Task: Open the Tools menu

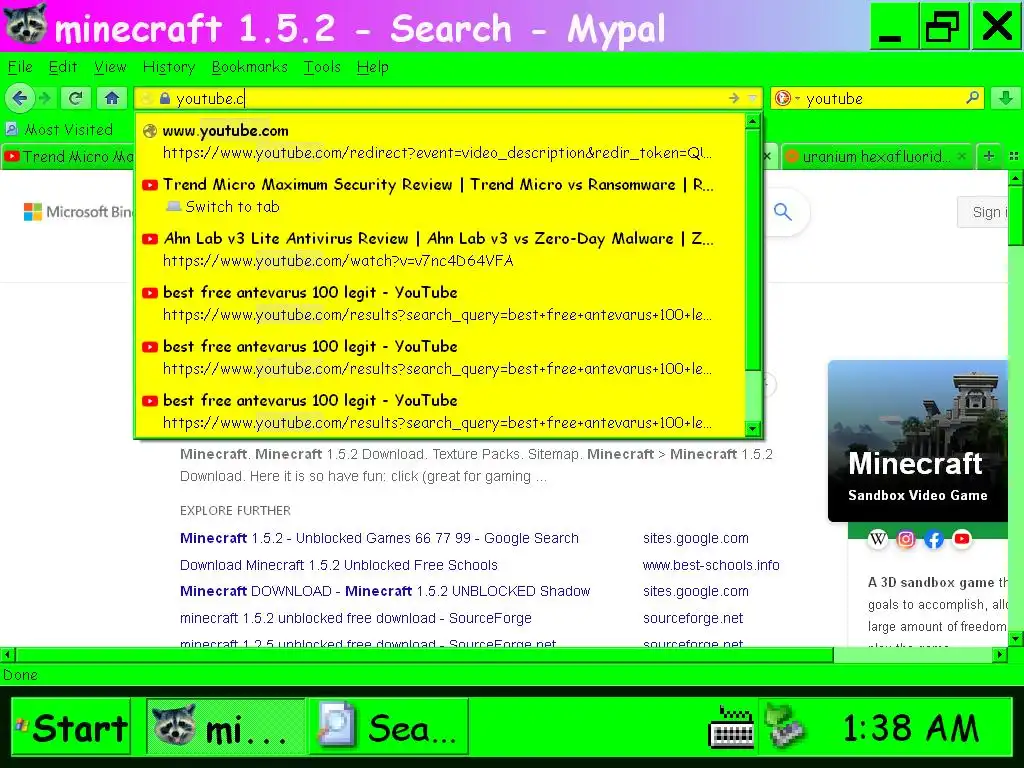Action: pyautogui.click(x=322, y=67)
